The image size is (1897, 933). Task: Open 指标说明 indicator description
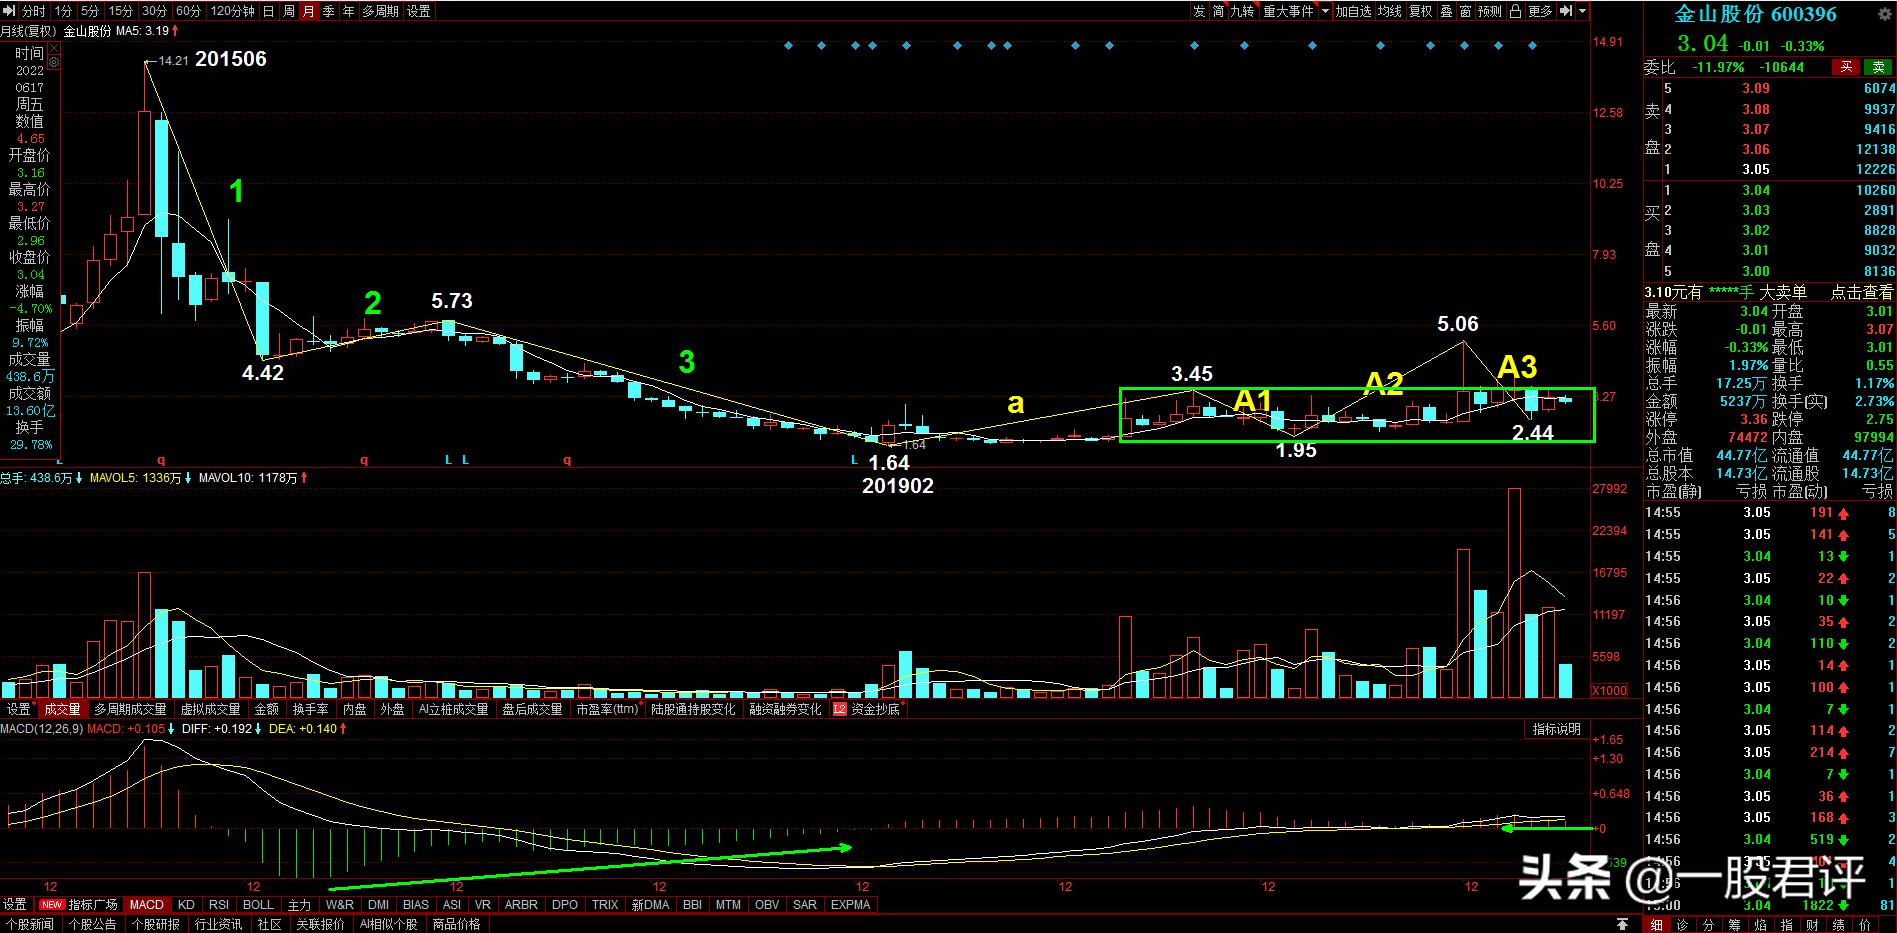1557,729
